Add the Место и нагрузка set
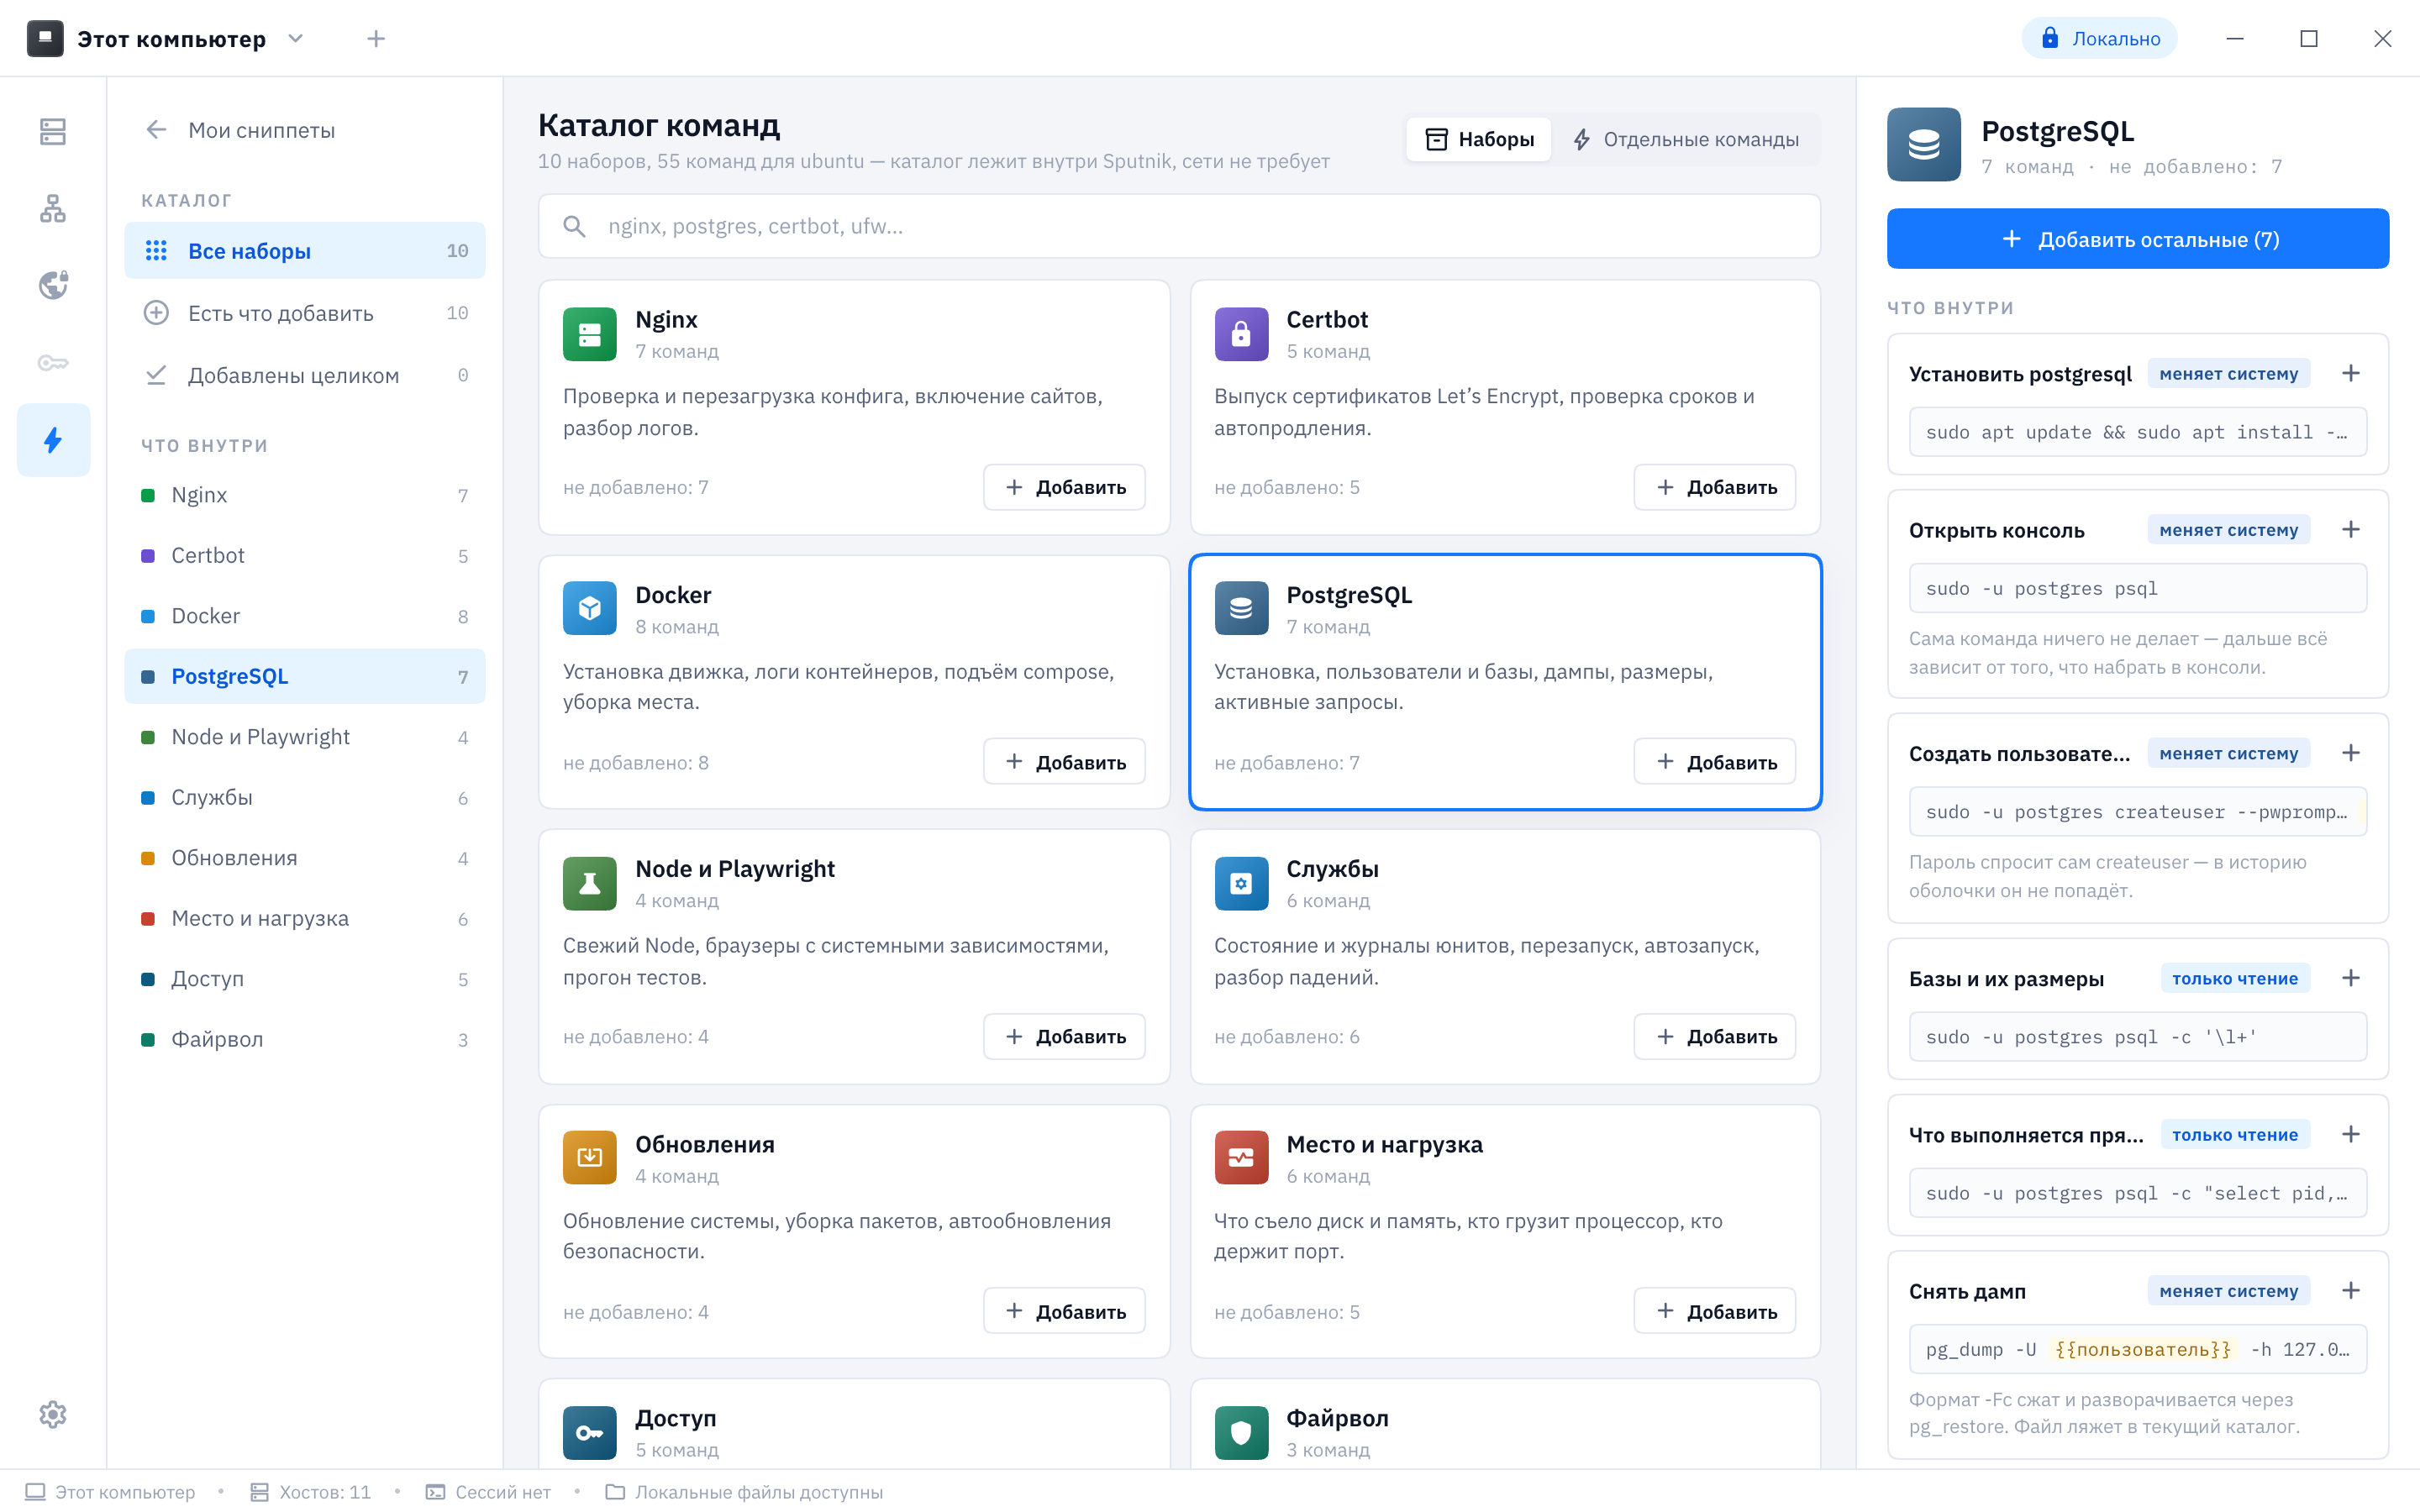 point(1715,1311)
